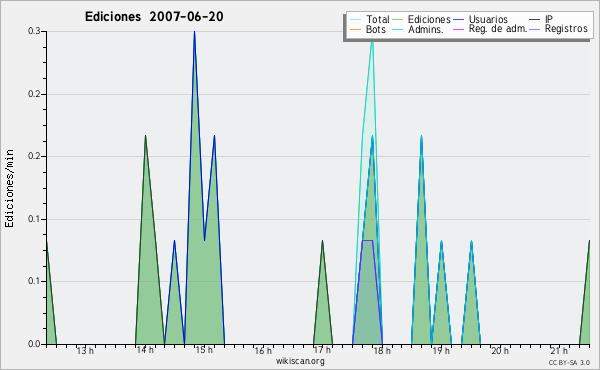Click the Ediciones/min vertical axis label
This screenshot has width=600, height=370.
point(9,188)
